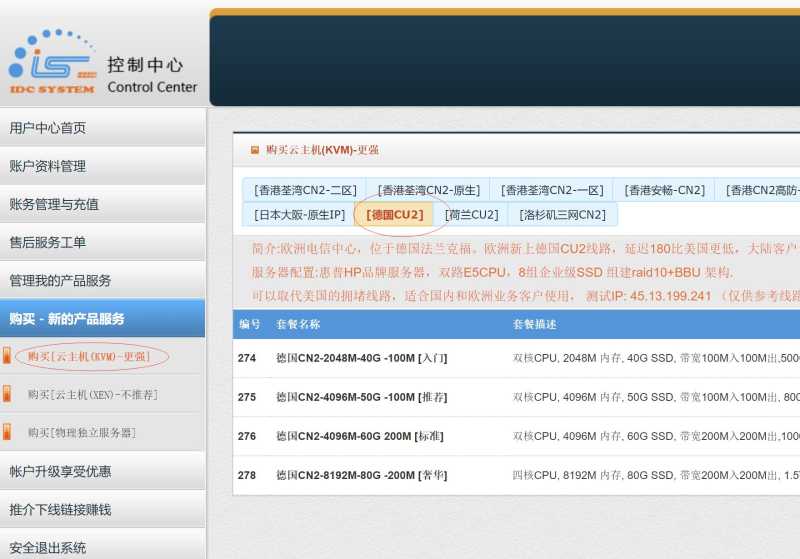The image size is (800, 559).
Task: Select package 德国CN2-8192M-80G -200M [奢华]
Action: pos(362,475)
